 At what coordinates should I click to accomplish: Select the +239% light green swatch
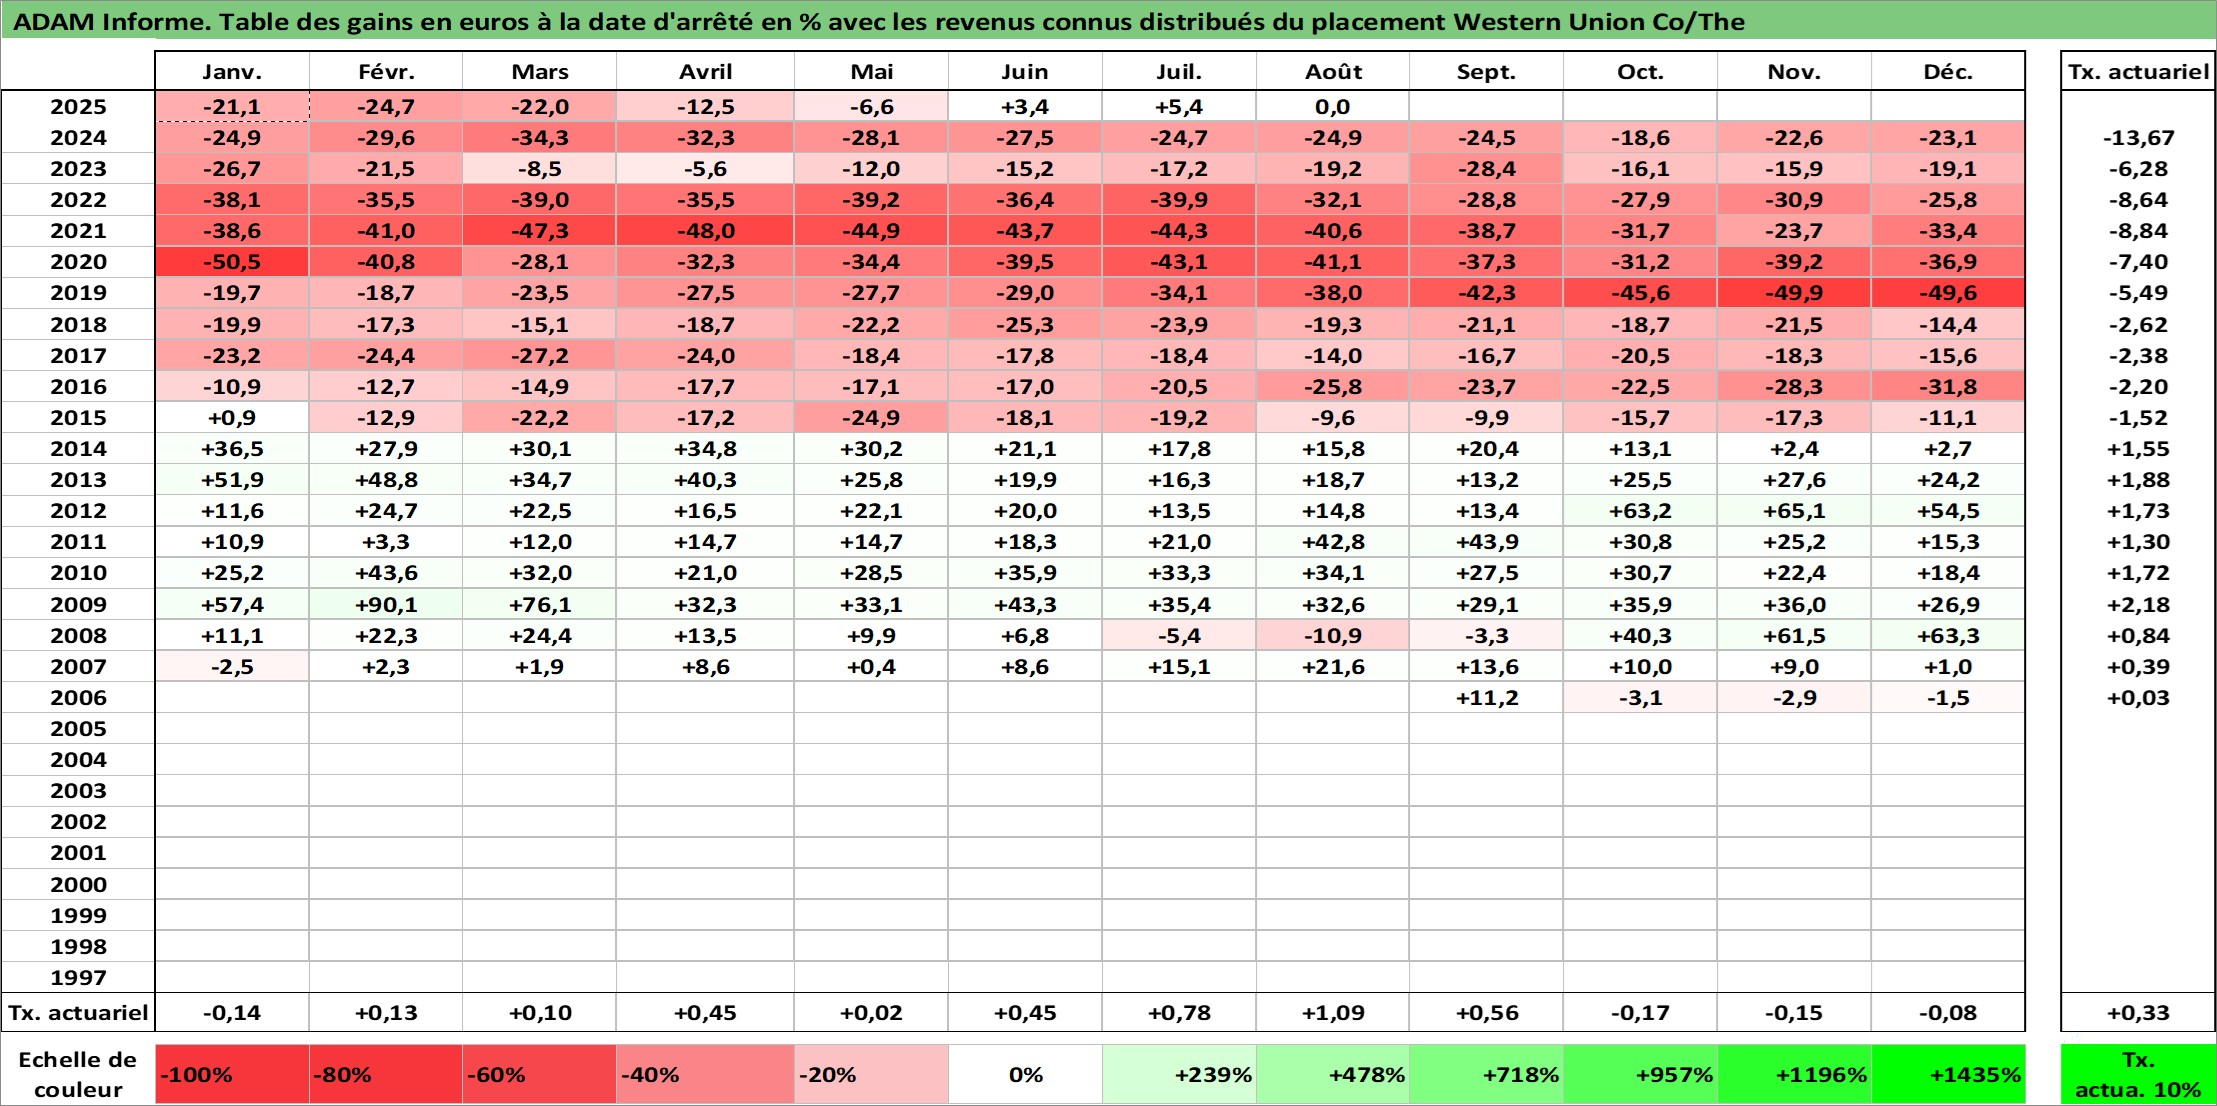point(1179,1075)
